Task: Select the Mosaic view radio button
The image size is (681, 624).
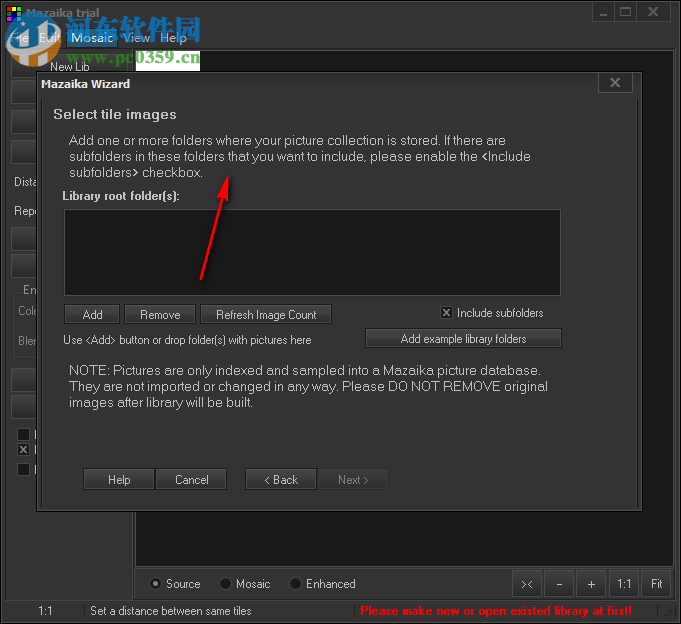Action: pyautogui.click(x=225, y=584)
